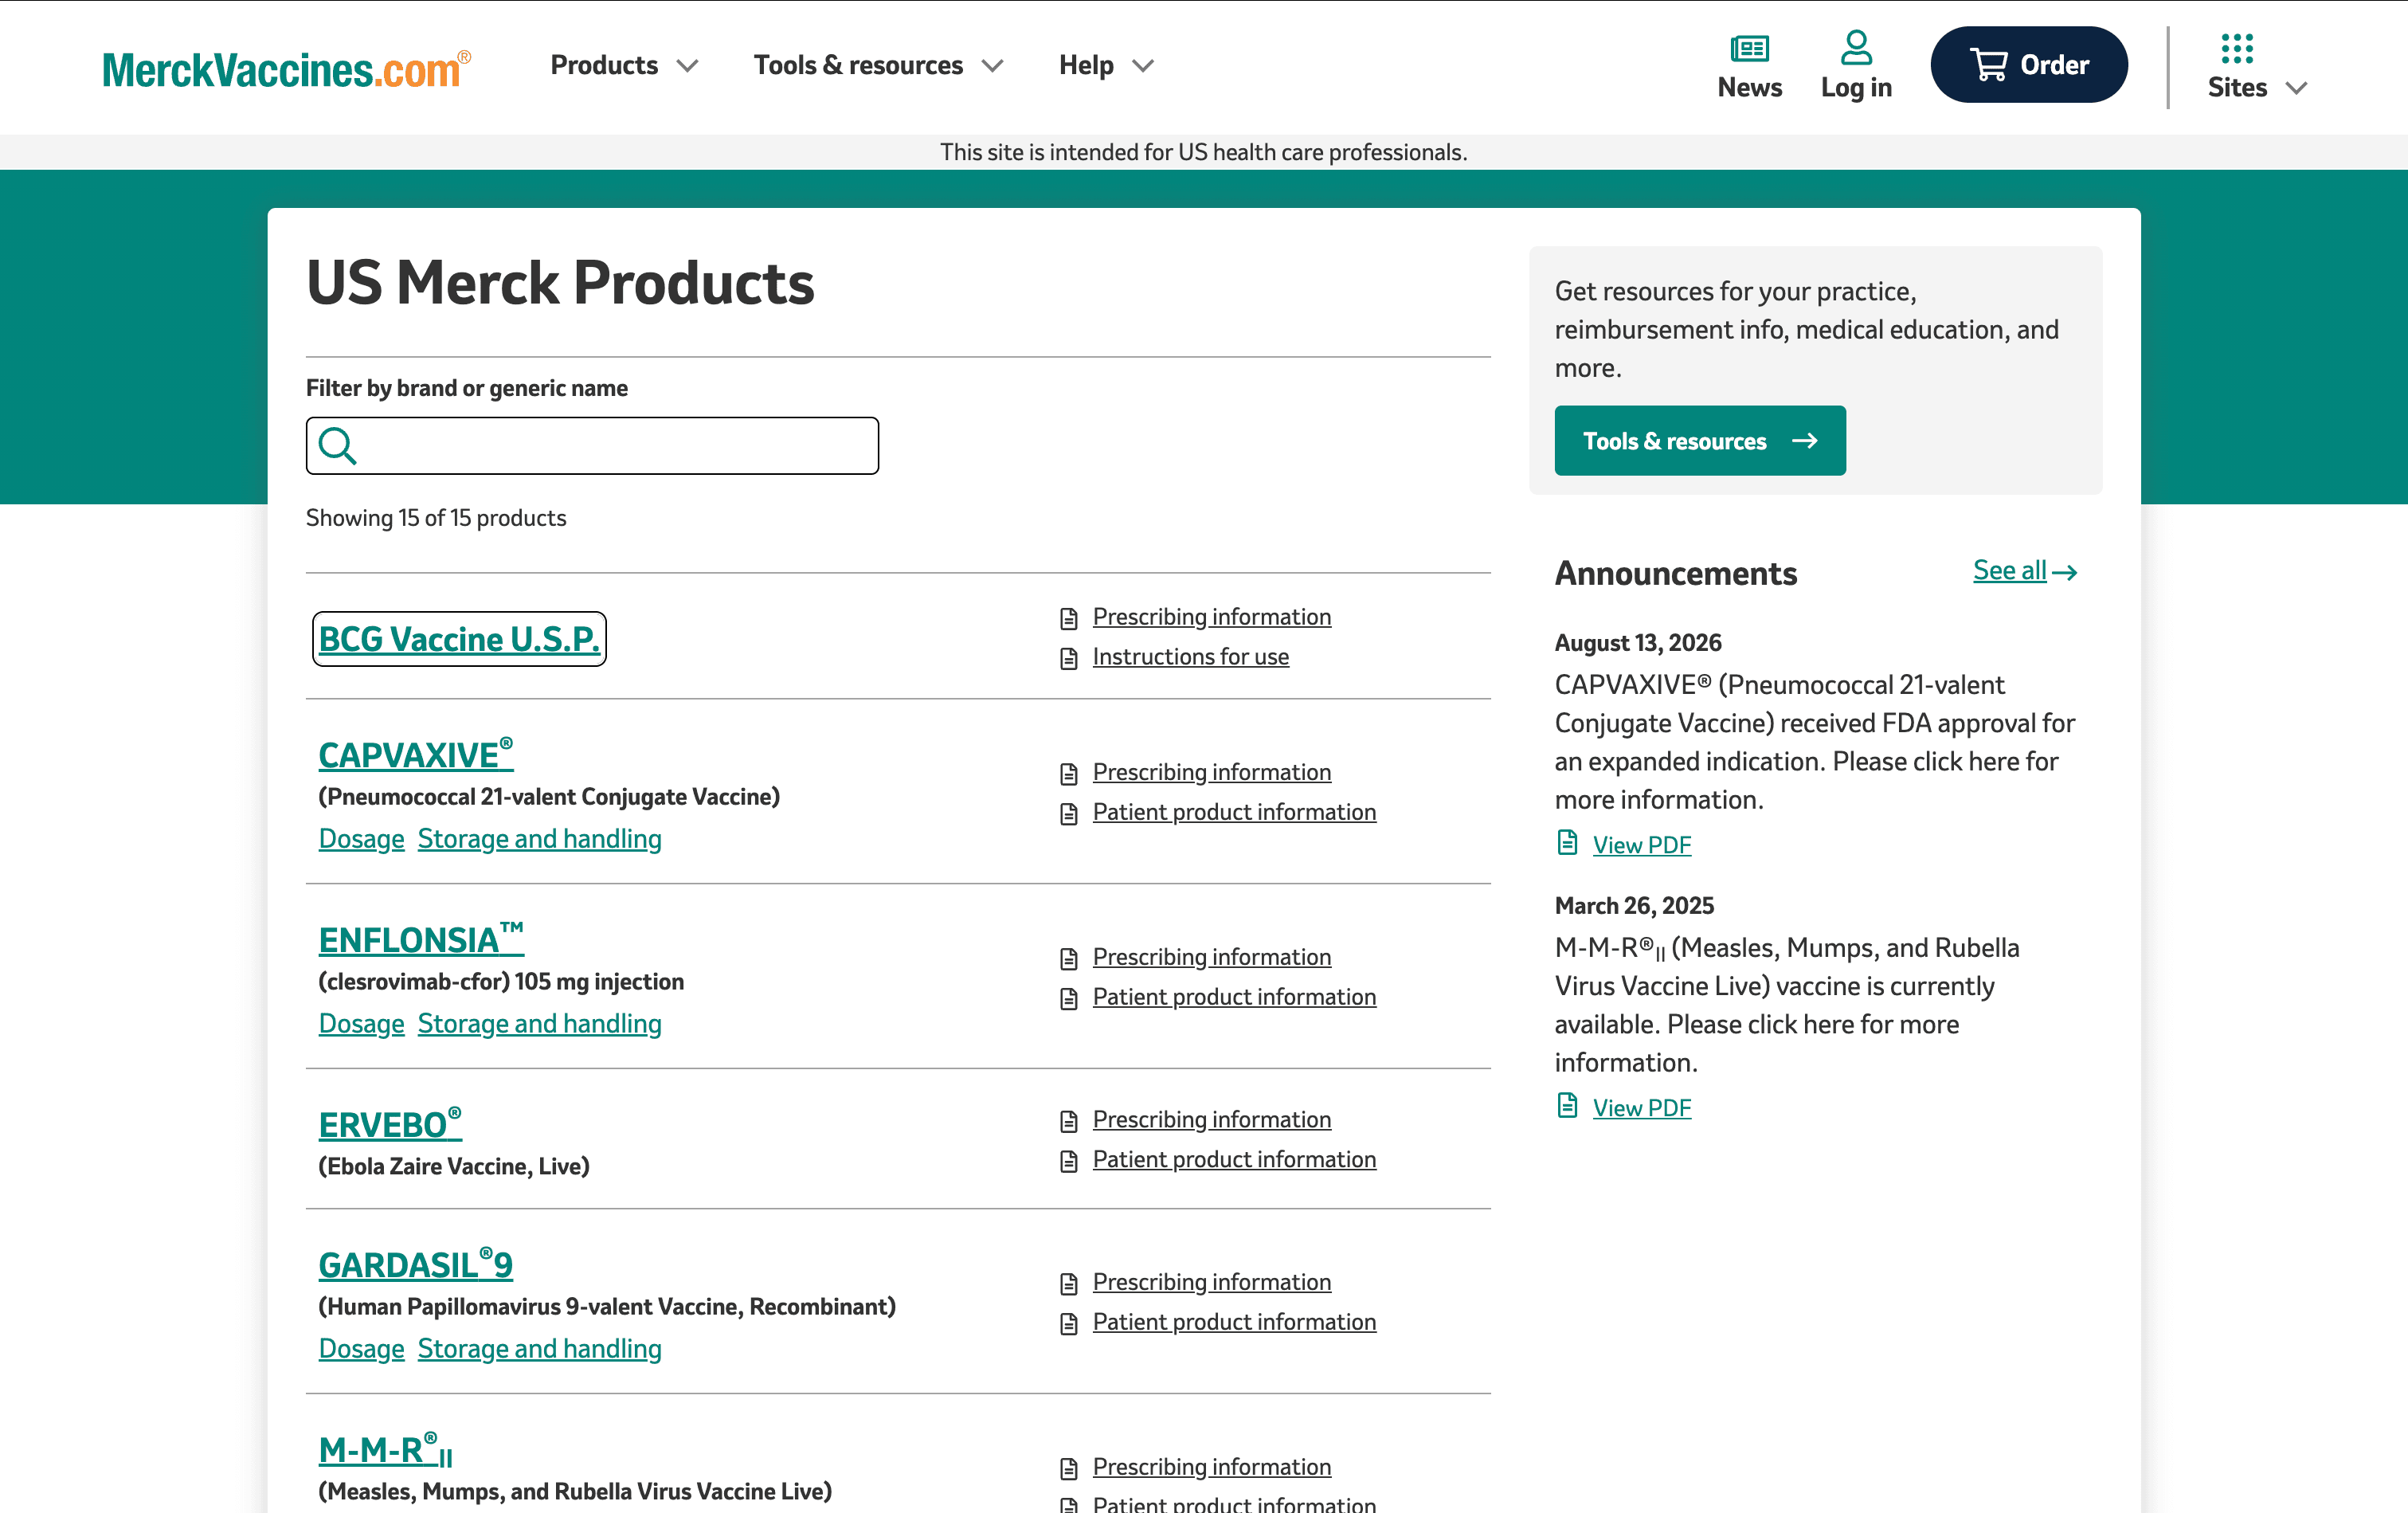This screenshot has height=1513, width=2408.
Task: Expand the Help menu chevron
Action: tap(1143, 66)
